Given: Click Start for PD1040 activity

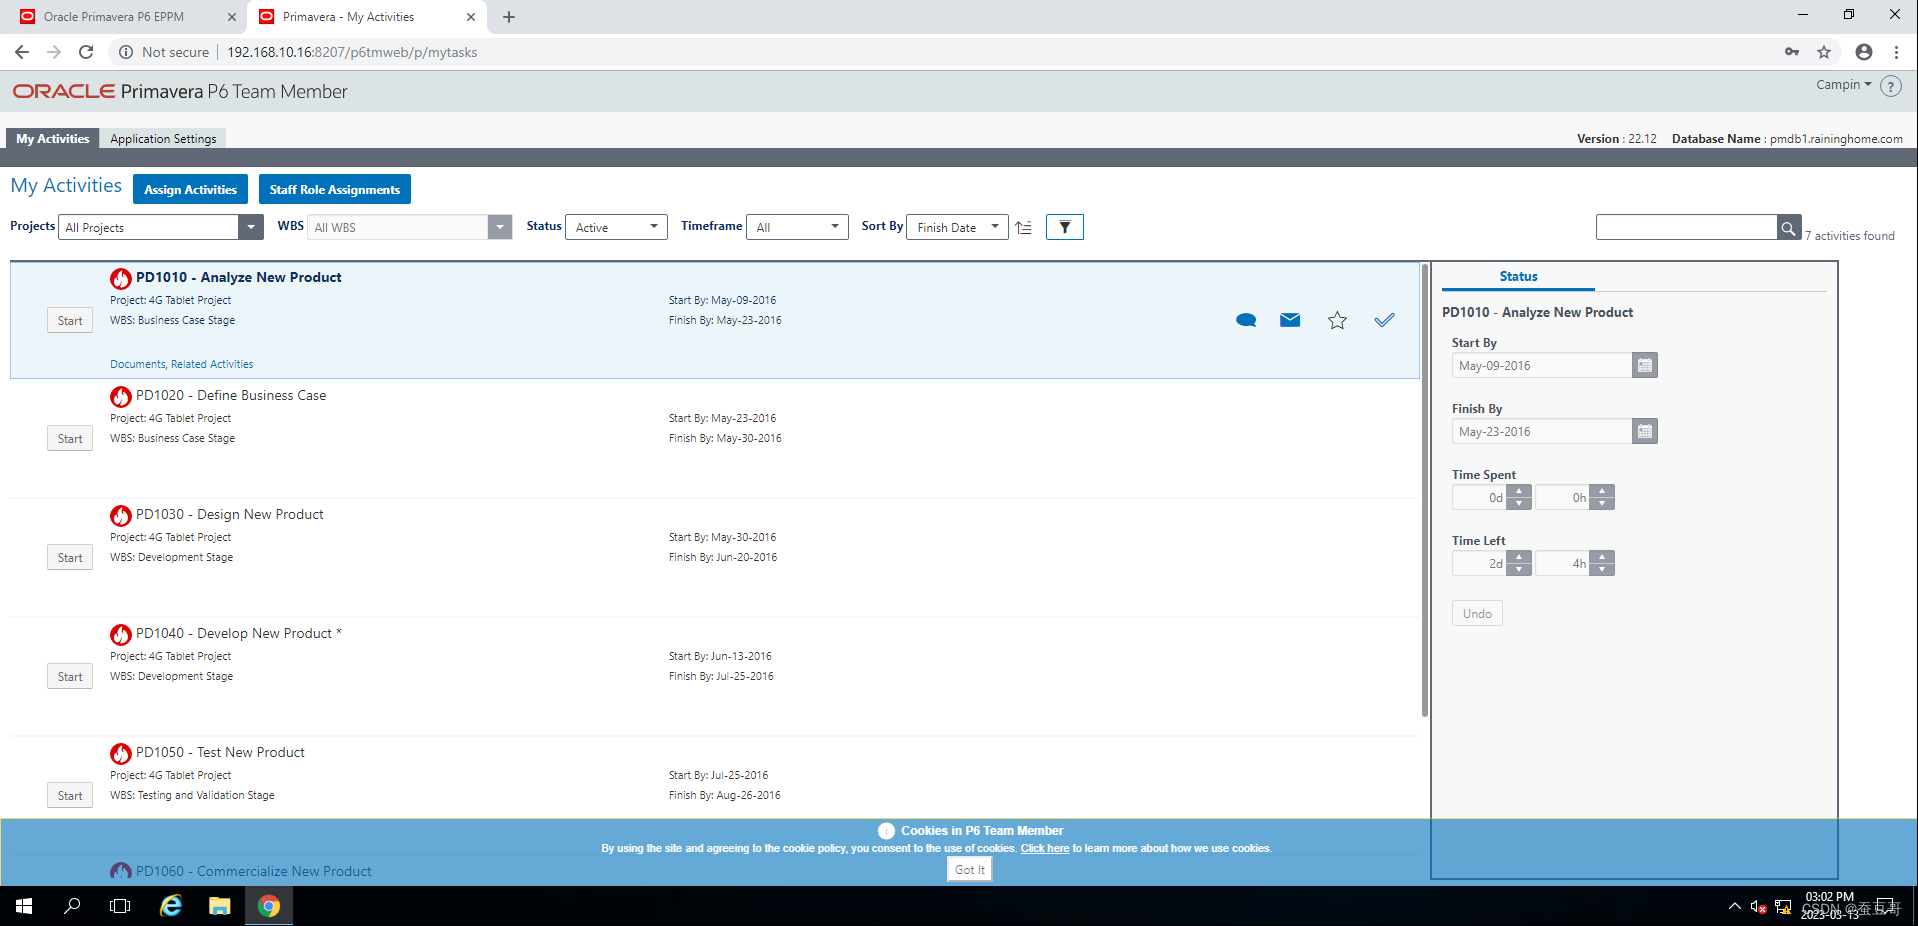Looking at the screenshot, I should 70,676.
